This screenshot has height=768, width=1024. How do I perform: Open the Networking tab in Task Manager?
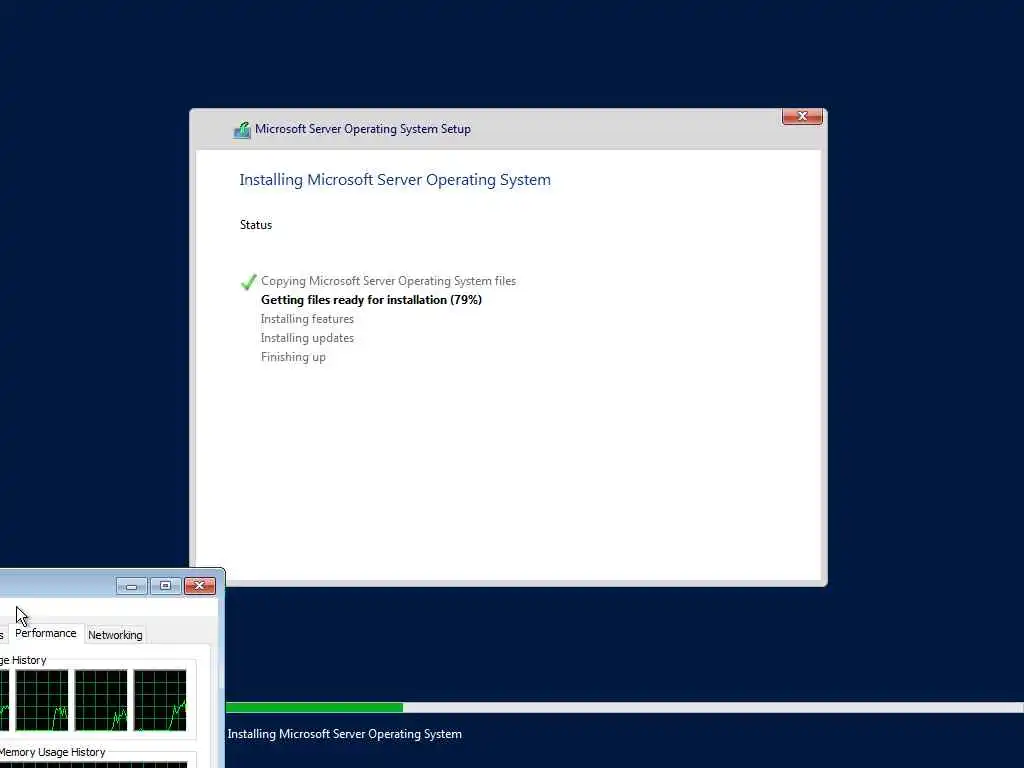[x=115, y=635]
